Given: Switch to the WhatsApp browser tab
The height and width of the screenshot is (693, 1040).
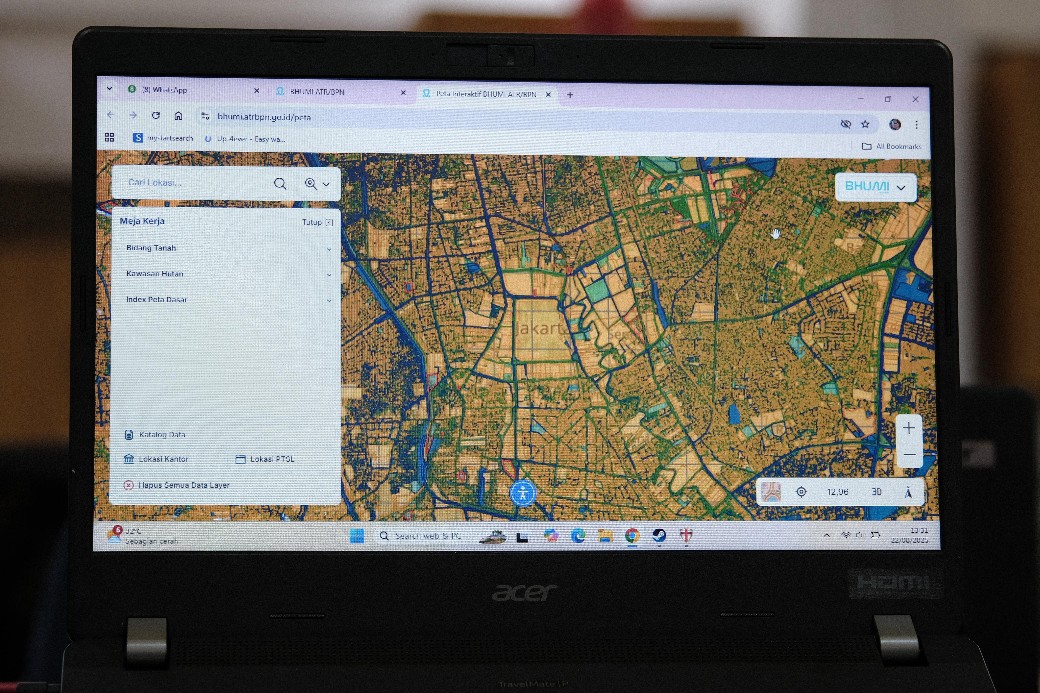Looking at the screenshot, I should pos(165,91).
